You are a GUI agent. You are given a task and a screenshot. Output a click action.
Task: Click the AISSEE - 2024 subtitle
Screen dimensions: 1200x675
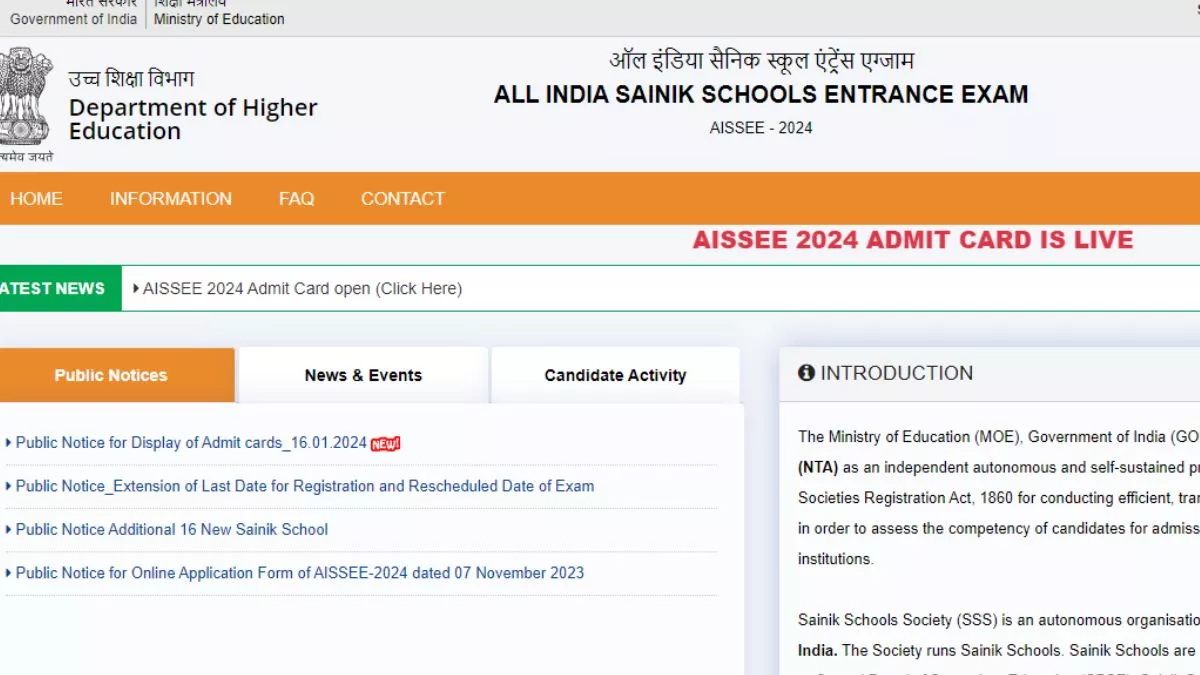click(x=761, y=128)
